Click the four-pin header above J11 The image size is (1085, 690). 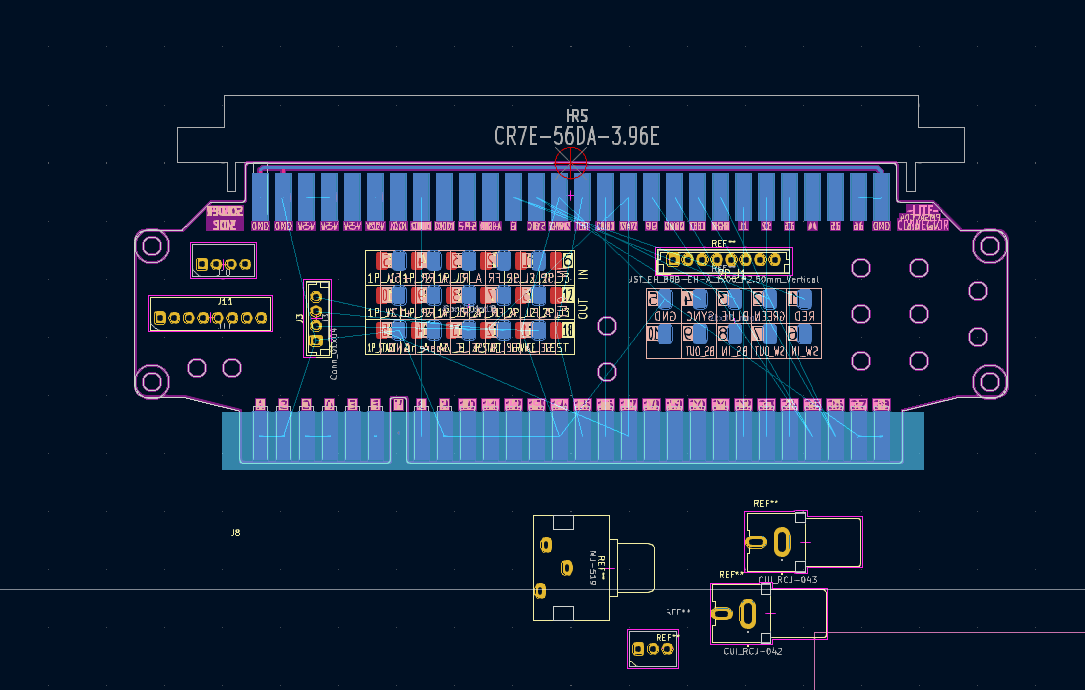pyautogui.click(x=224, y=260)
